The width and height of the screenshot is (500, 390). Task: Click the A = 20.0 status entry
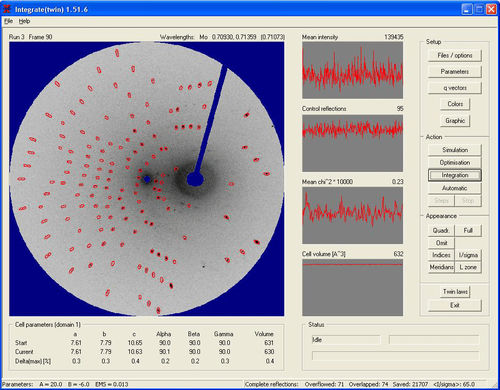coord(51,384)
